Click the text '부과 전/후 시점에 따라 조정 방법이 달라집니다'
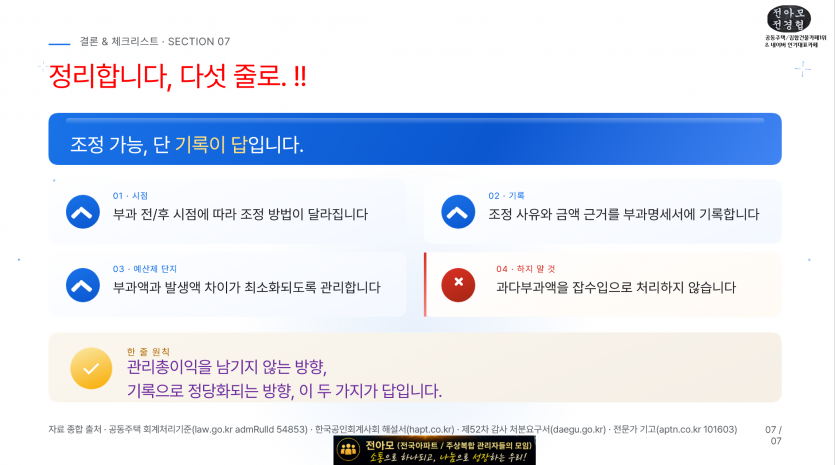 point(240,214)
